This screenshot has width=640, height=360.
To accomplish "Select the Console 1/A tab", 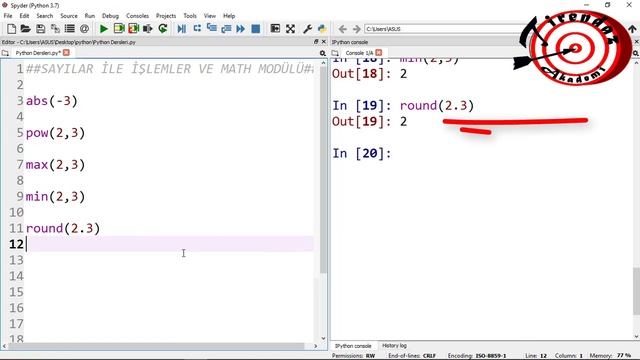I will tap(359, 53).
